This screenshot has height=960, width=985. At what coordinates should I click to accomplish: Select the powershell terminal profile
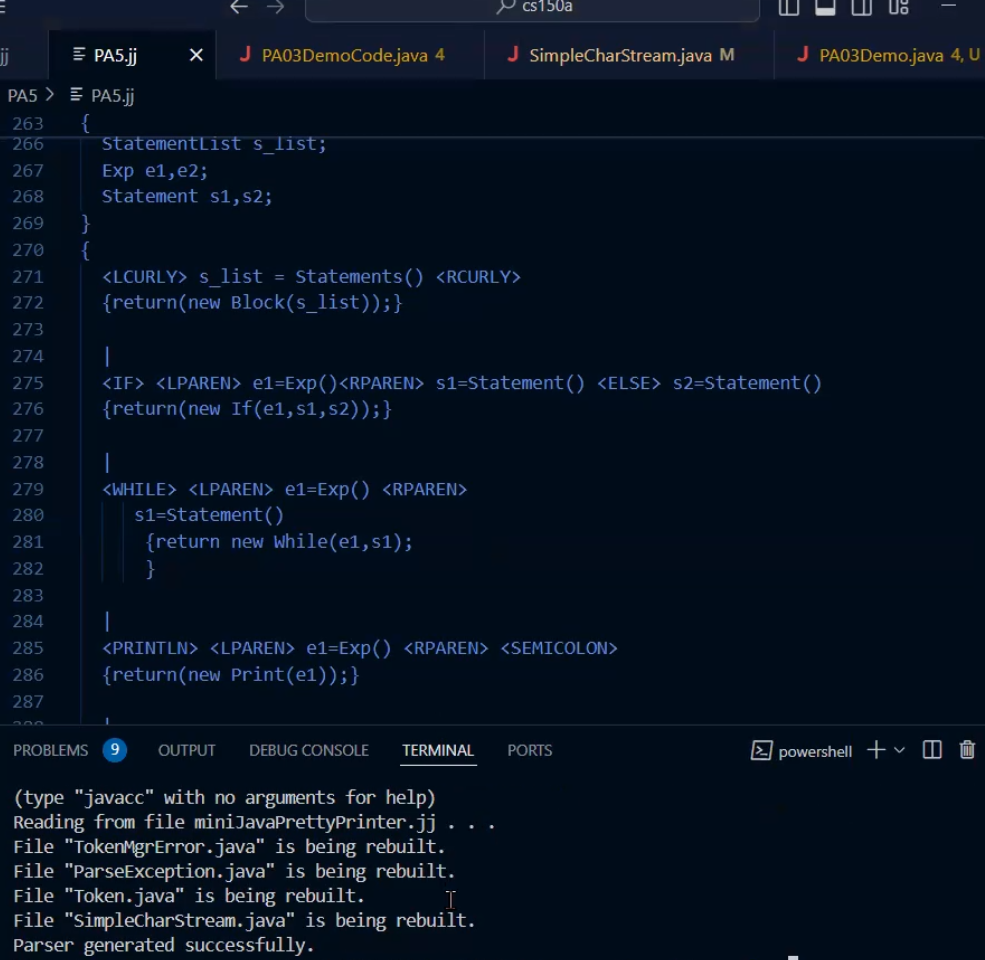click(x=801, y=751)
